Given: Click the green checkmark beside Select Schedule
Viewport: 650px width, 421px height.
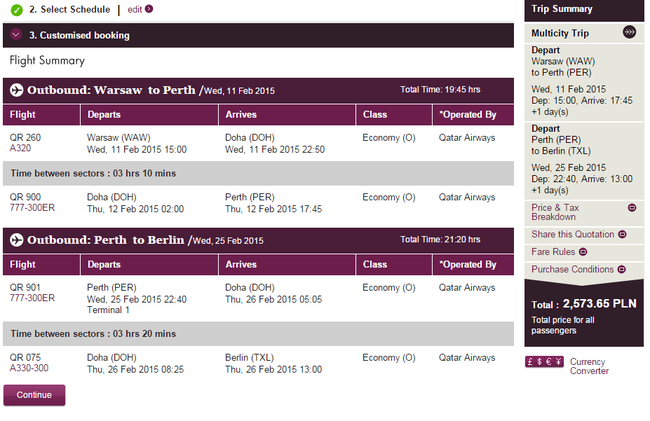Looking at the screenshot, I should coord(17,10).
